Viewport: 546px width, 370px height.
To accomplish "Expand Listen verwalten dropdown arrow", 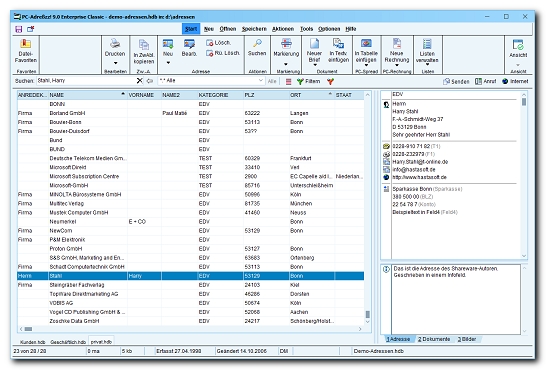I will 427,65.
